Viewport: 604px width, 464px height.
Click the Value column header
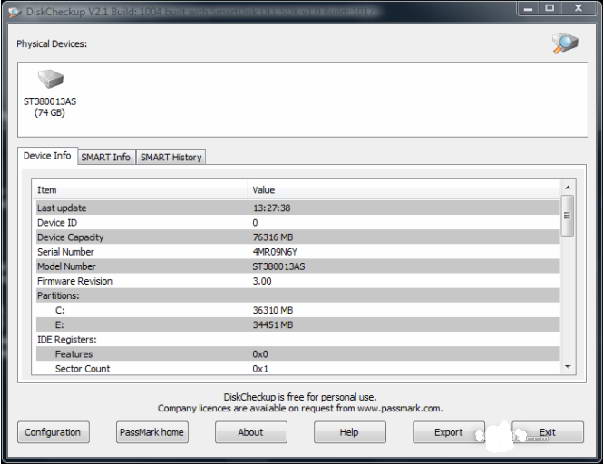pyautogui.click(x=400, y=190)
